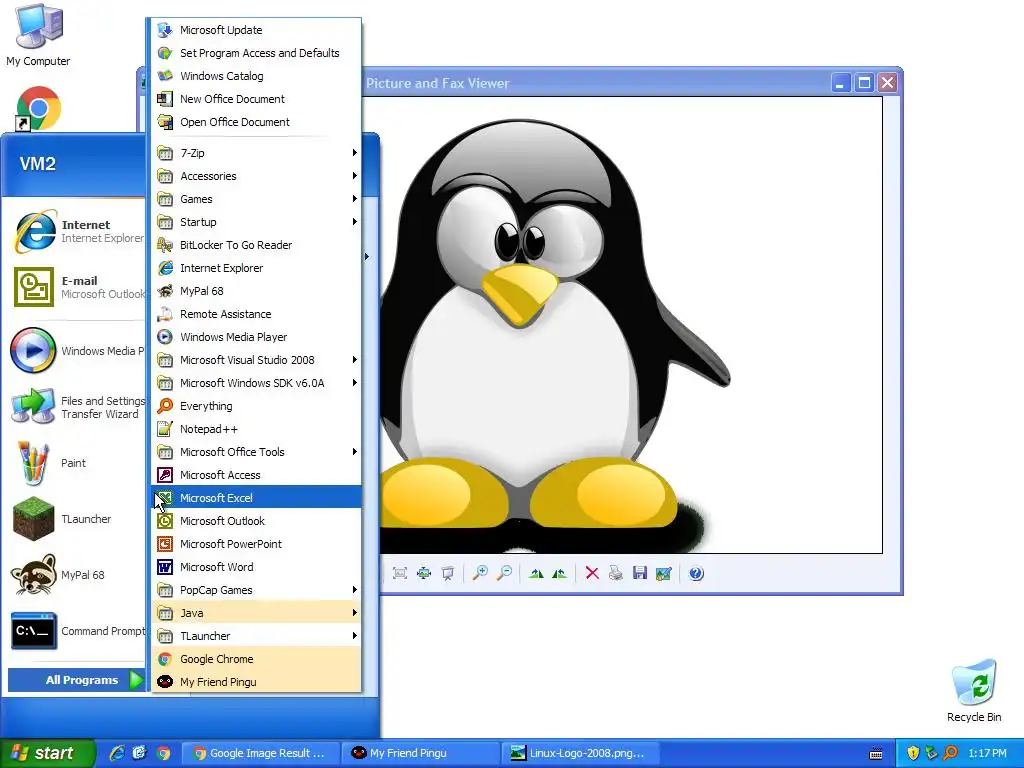
Task: Click Everything search icon in system tray
Action: tap(950, 753)
